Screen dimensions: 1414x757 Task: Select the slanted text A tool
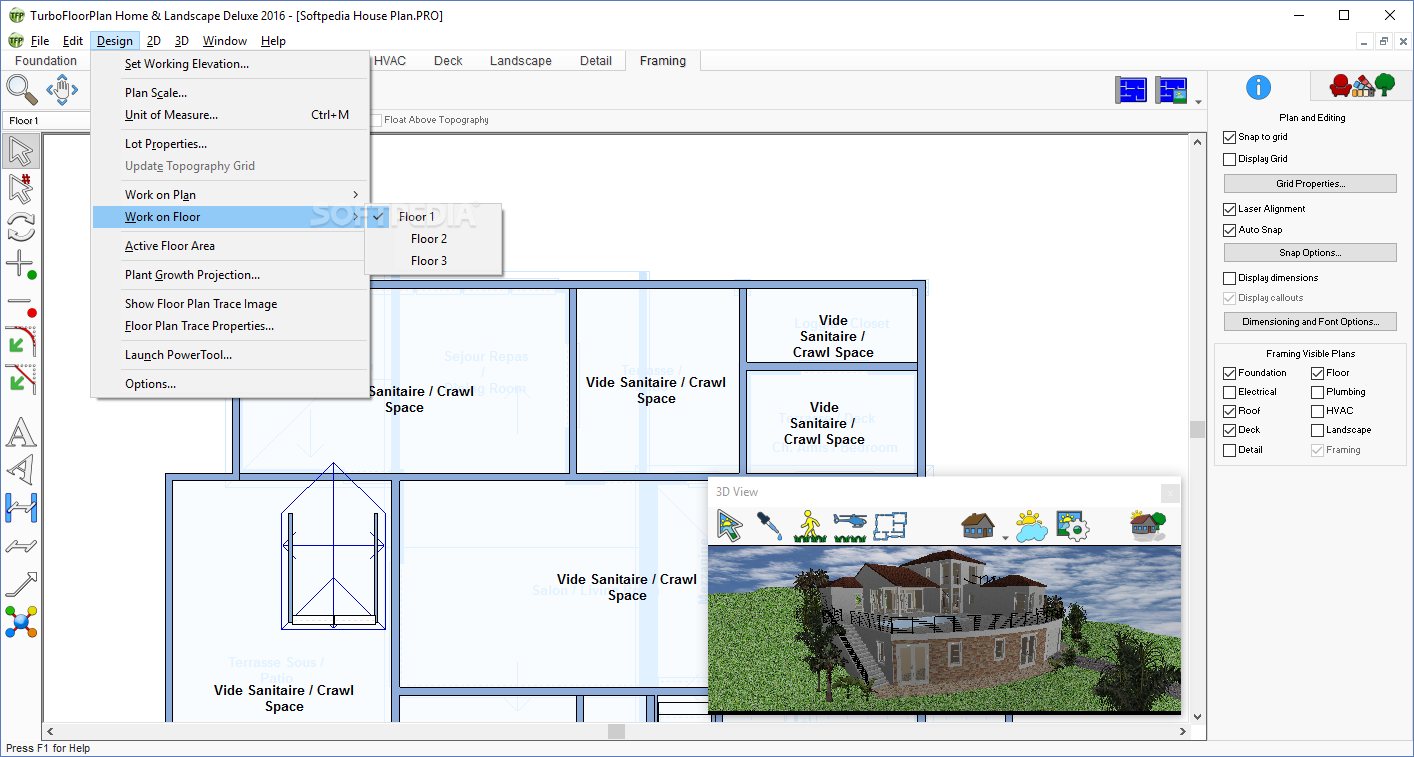pyautogui.click(x=21, y=470)
